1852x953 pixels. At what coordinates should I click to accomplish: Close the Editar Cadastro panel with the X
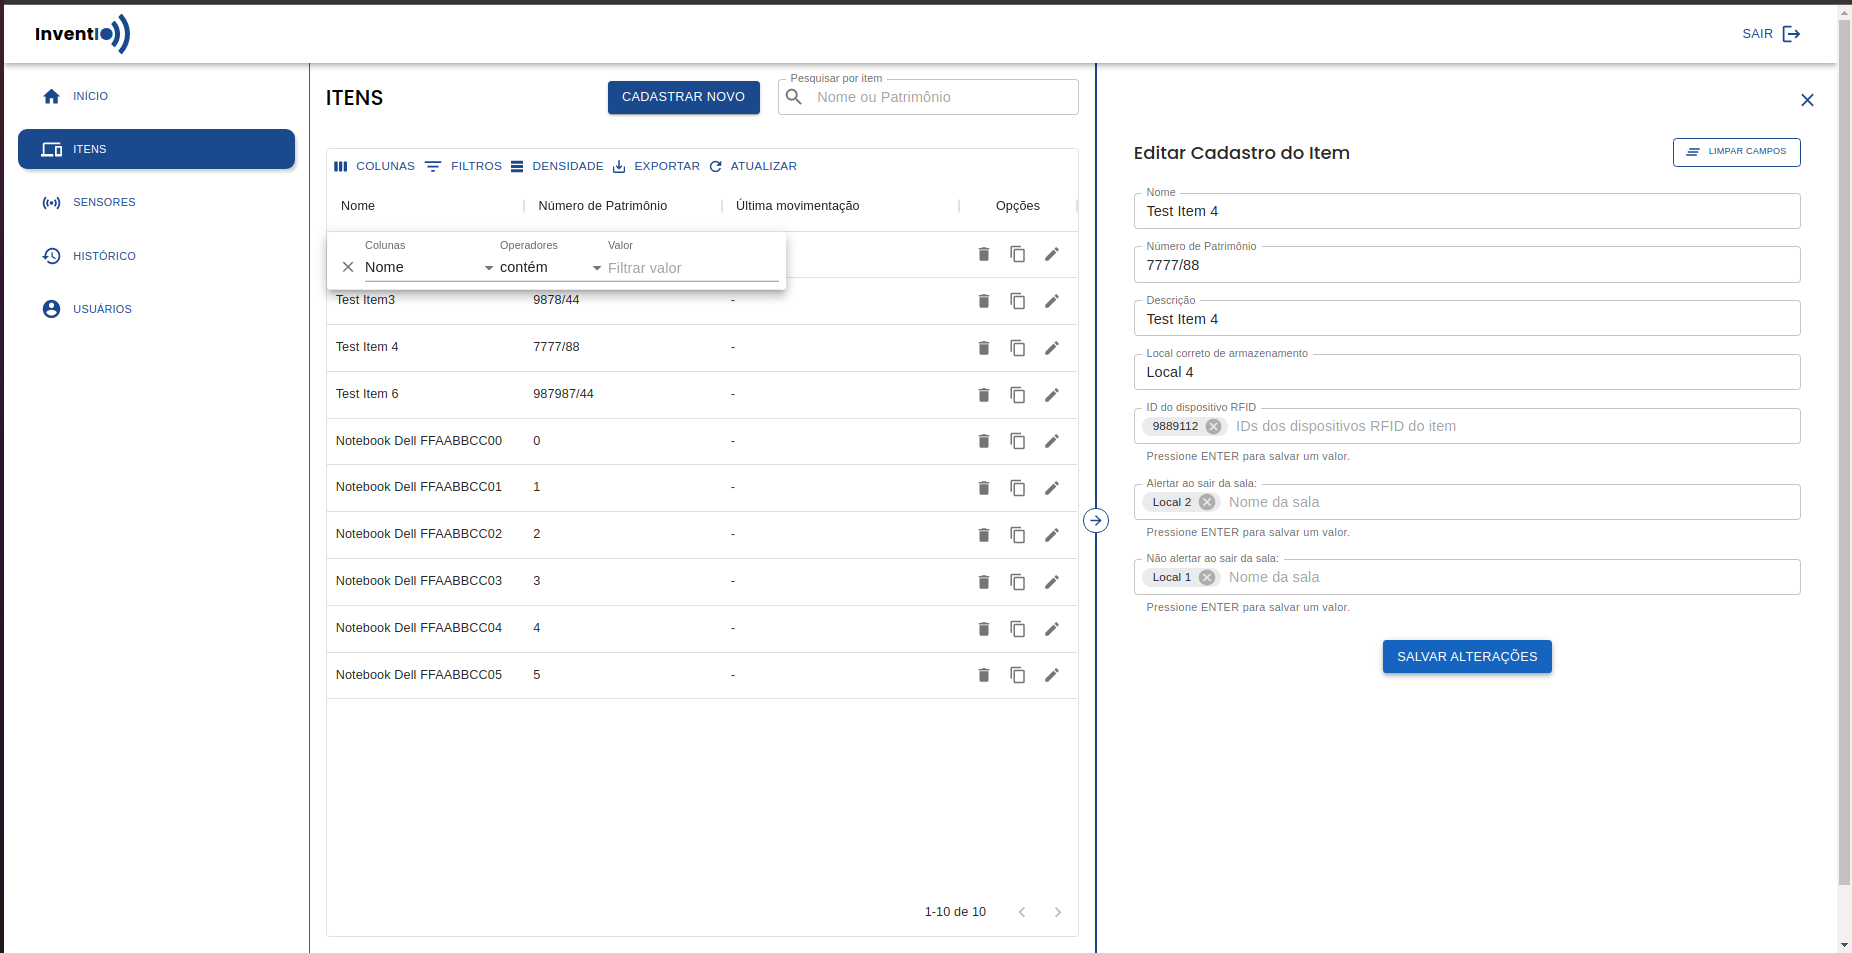point(1807,100)
